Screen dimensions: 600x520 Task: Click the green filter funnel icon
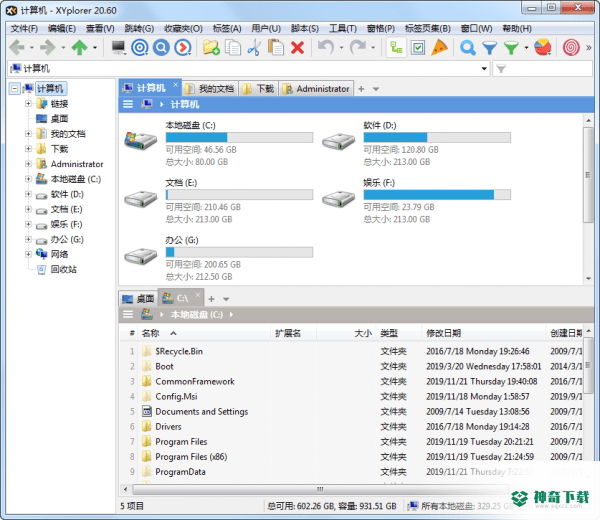pyautogui.click(x=511, y=48)
